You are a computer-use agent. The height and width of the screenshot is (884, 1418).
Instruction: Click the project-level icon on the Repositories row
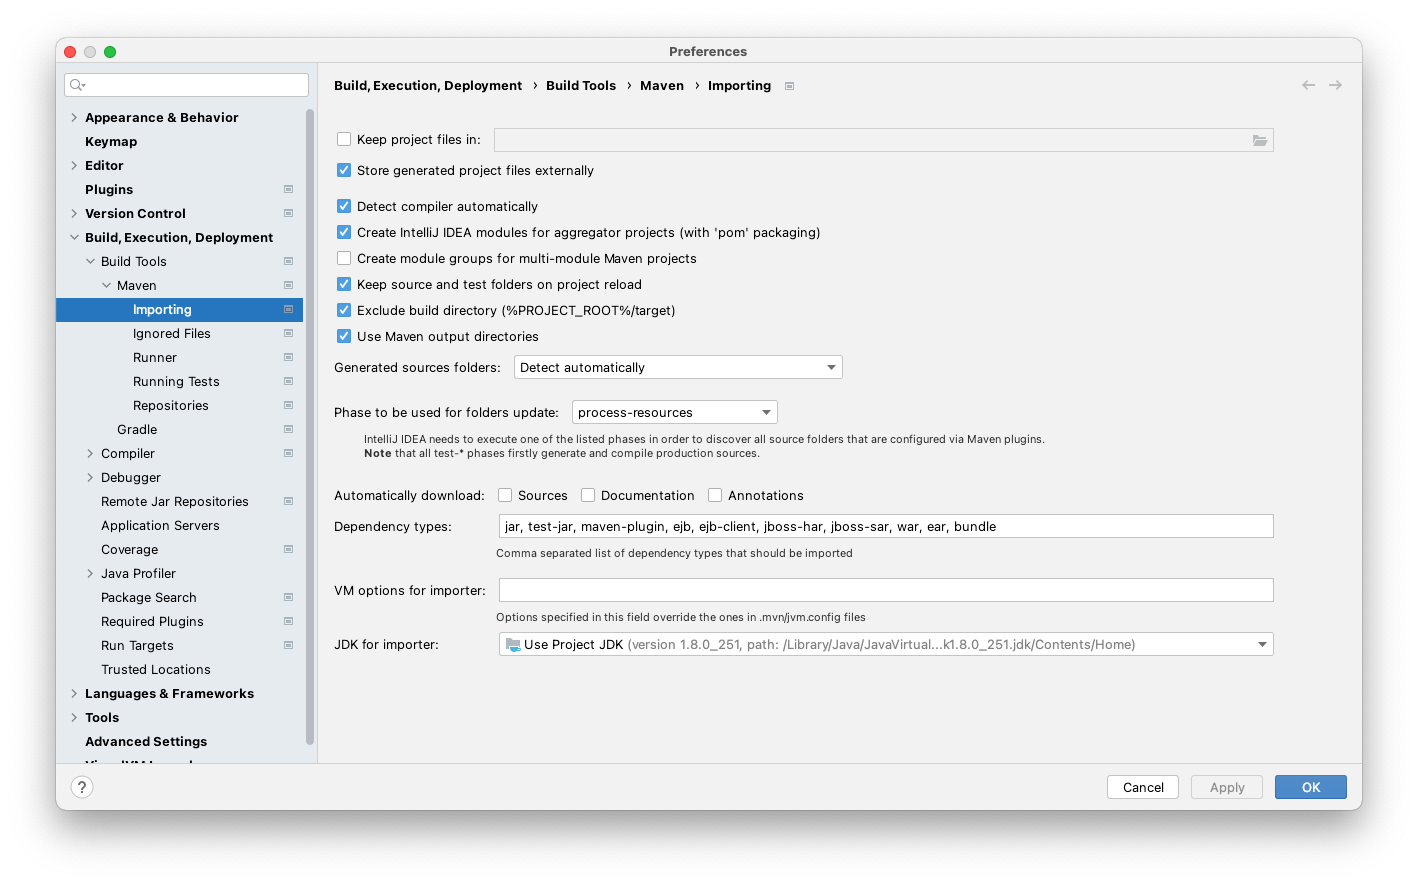(x=288, y=405)
